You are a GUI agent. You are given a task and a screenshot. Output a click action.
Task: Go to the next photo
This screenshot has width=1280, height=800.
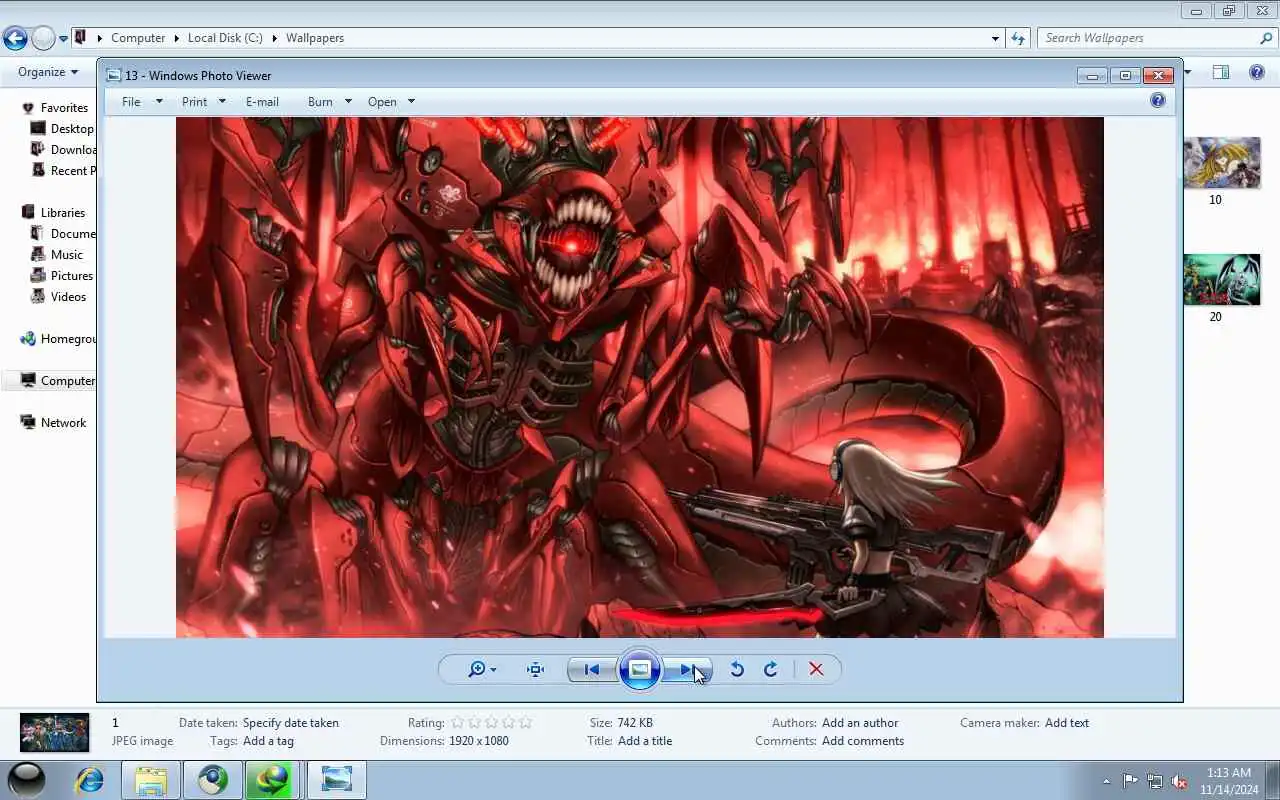(x=688, y=670)
